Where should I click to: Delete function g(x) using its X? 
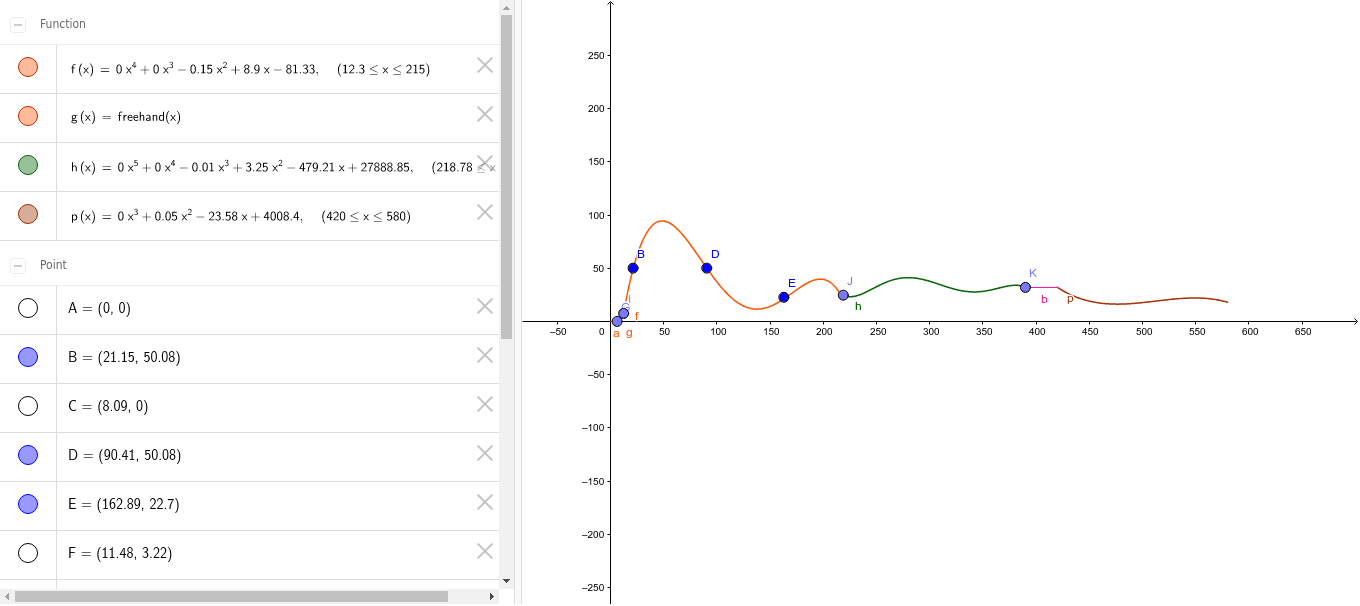[484, 115]
